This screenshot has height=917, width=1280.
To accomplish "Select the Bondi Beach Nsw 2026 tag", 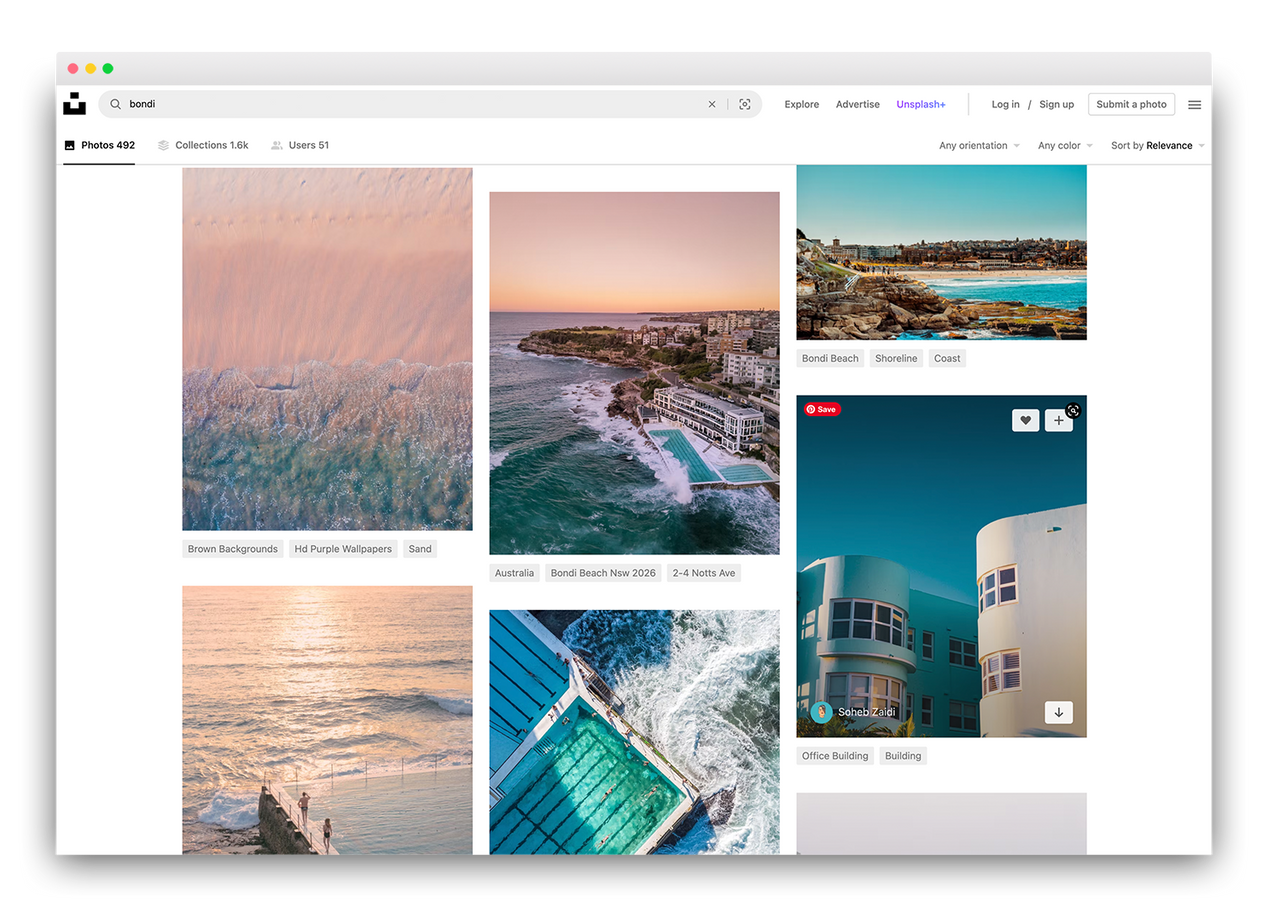I will [603, 573].
